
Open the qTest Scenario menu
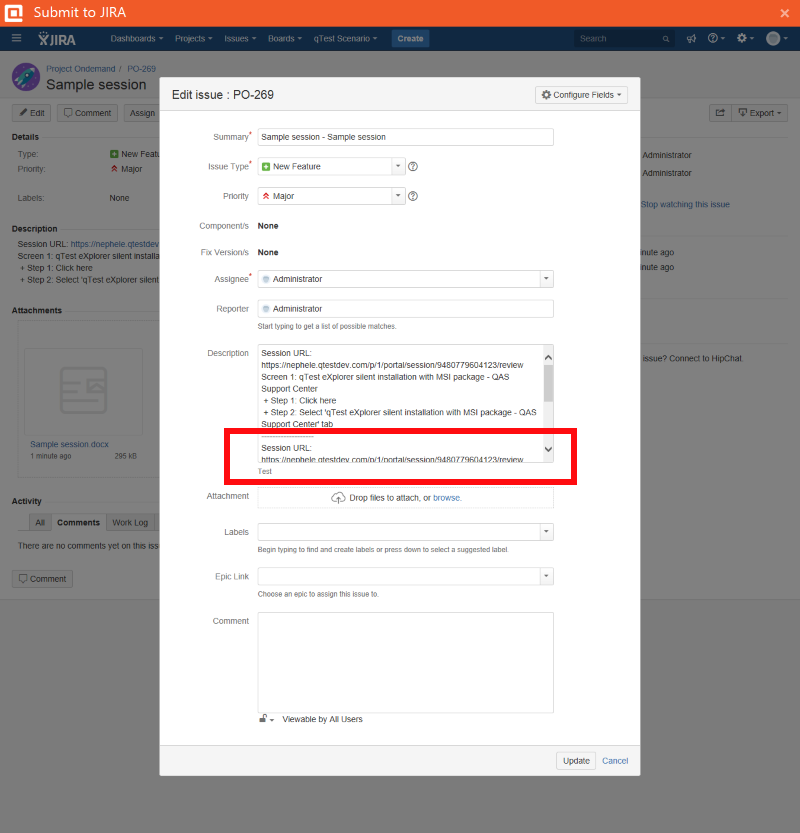point(345,38)
